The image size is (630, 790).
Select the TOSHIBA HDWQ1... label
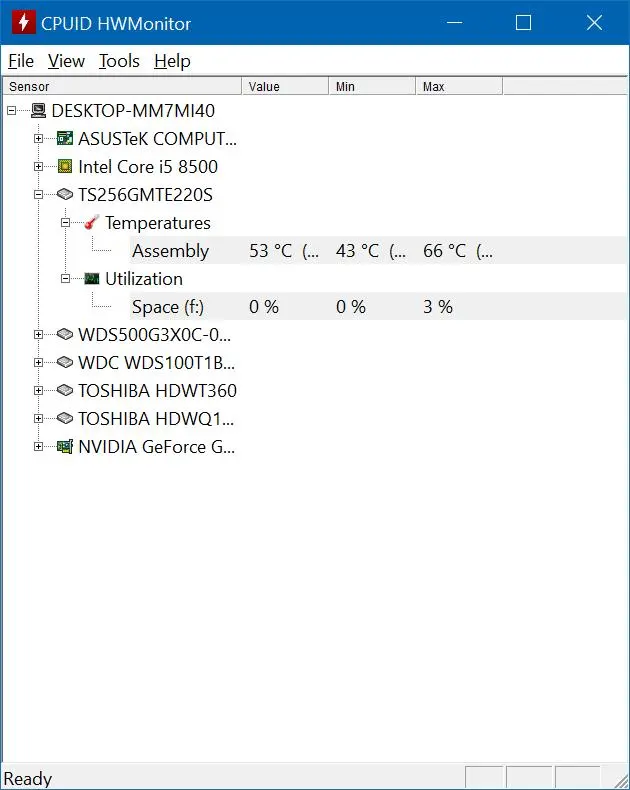pos(156,418)
